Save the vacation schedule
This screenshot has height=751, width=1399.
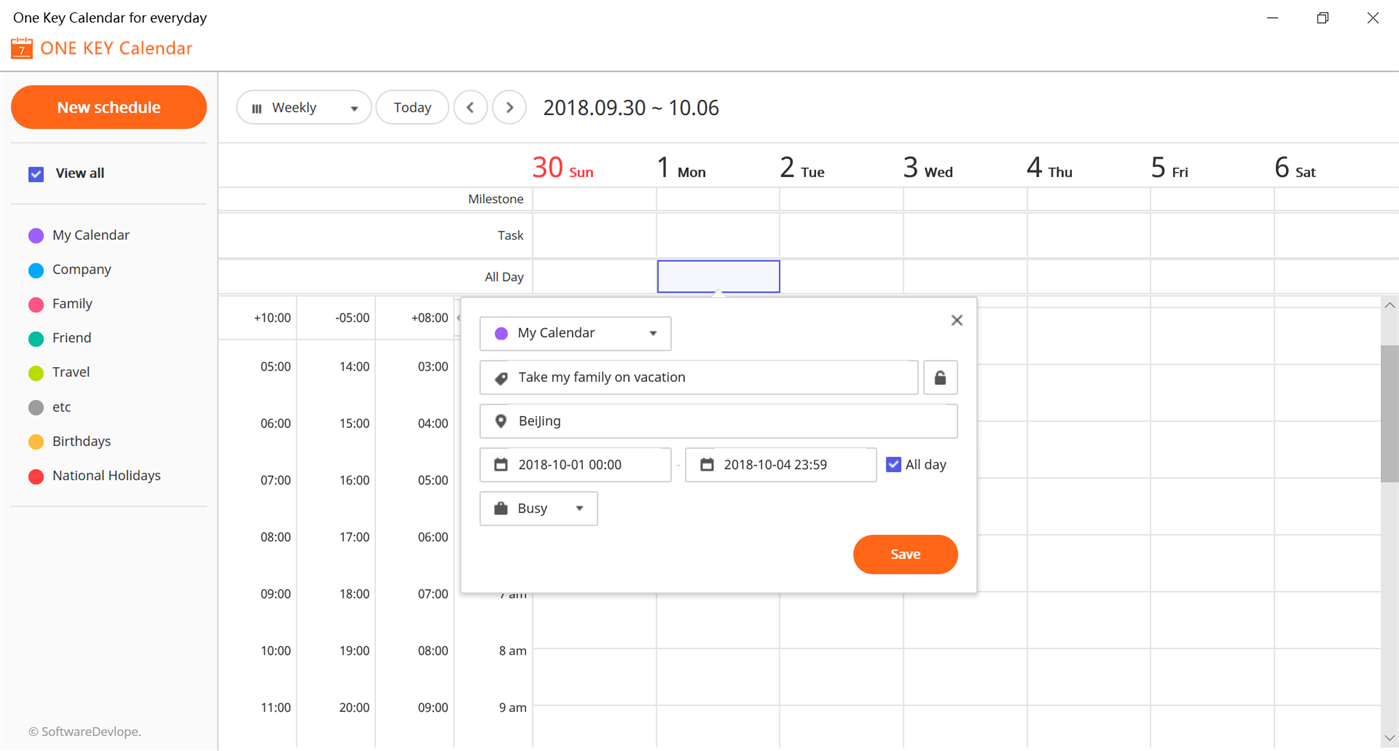click(905, 554)
